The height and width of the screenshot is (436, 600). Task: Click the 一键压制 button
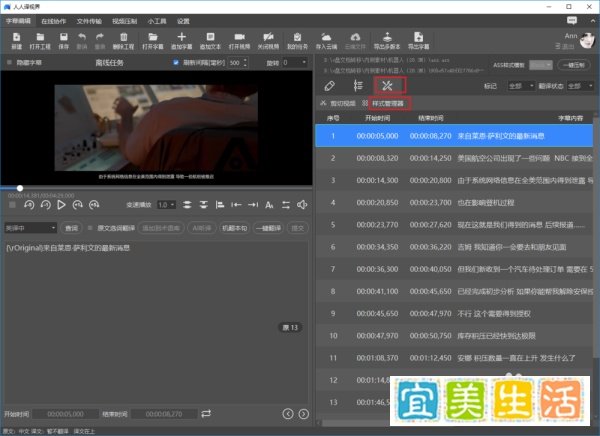(x=574, y=65)
